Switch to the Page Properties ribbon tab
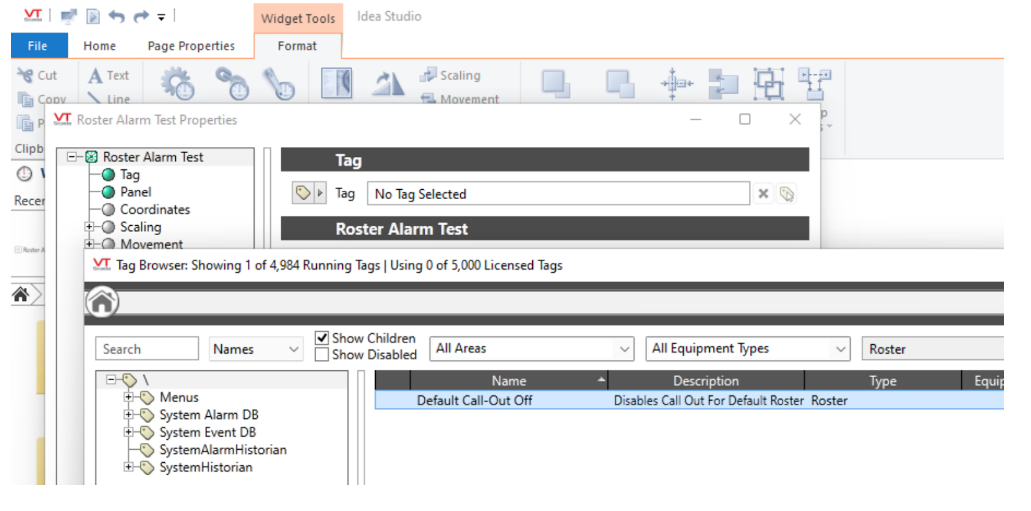Image resolution: width=1031 pixels, height=511 pixels. 191,46
